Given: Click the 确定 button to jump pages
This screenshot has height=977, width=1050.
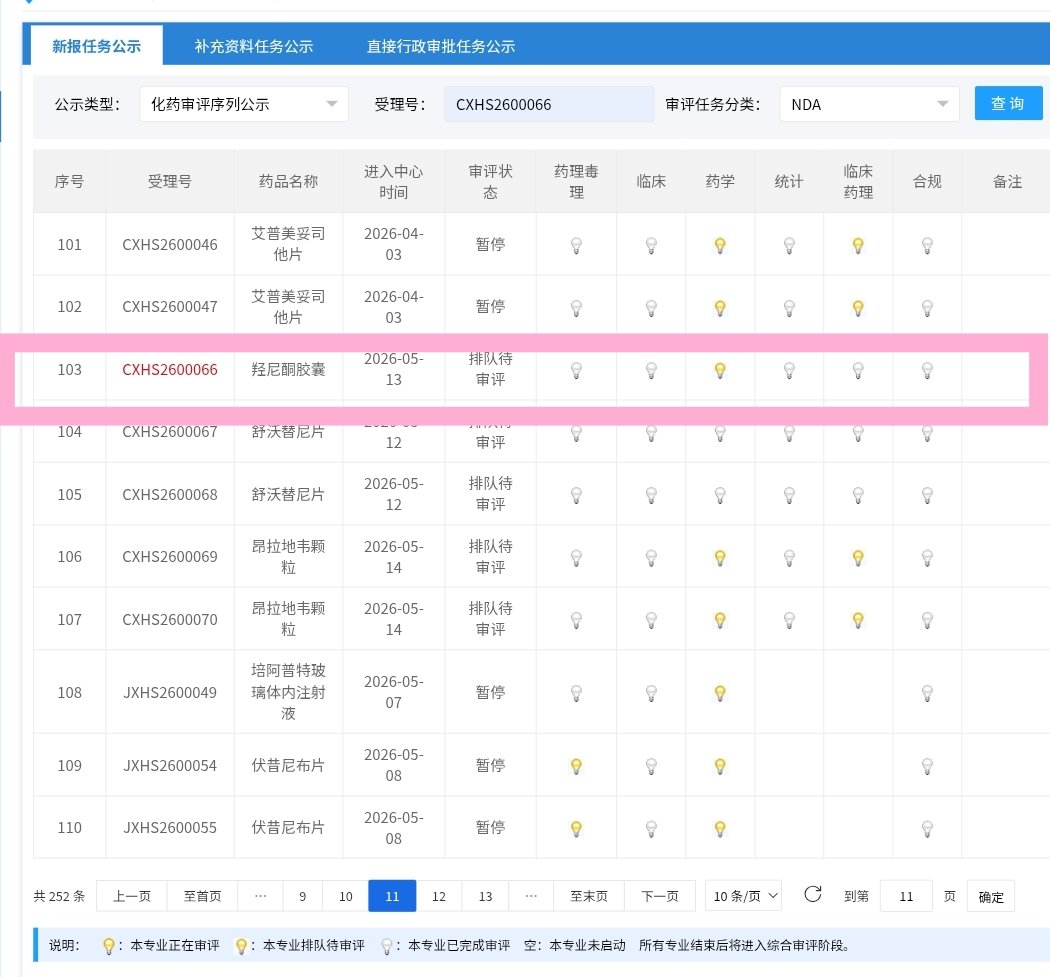Looking at the screenshot, I should [x=990, y=897].
